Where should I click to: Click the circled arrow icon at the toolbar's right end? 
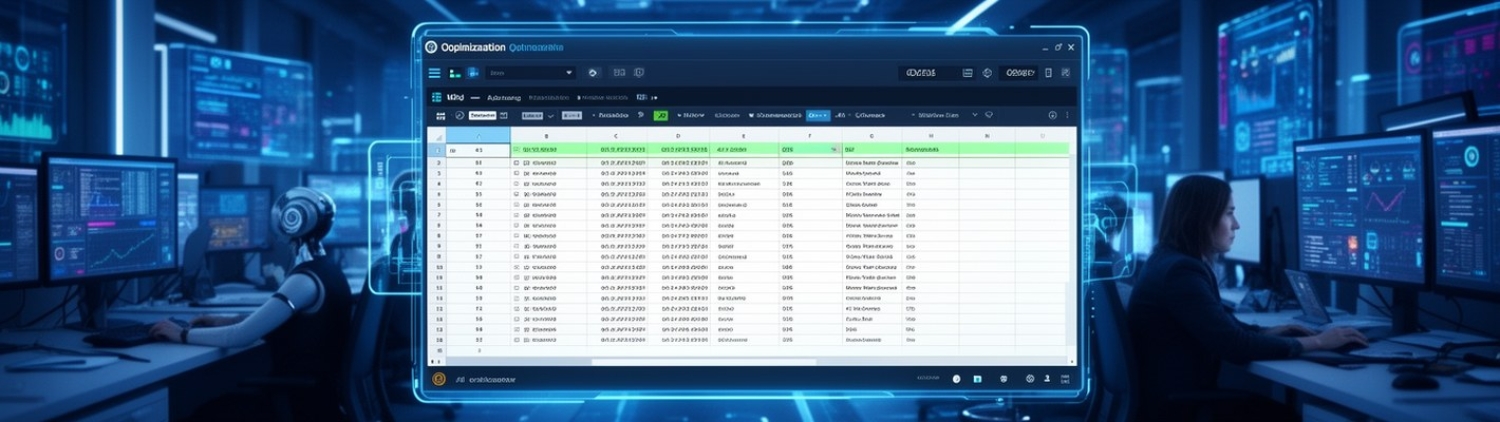pyautogui.click(x=1052, y=116)
